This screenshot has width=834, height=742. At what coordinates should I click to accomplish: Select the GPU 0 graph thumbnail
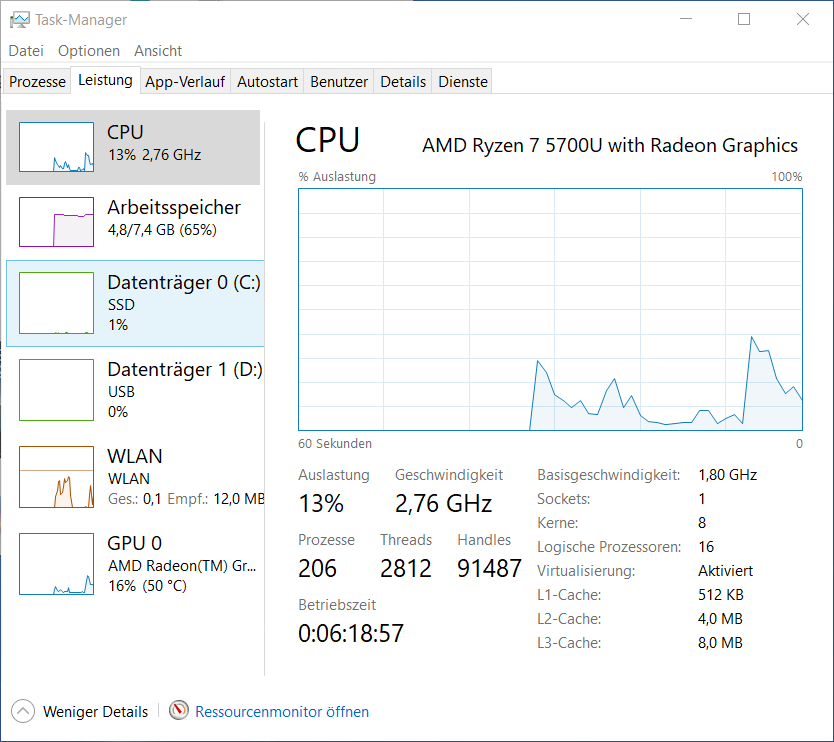(56, 564)
